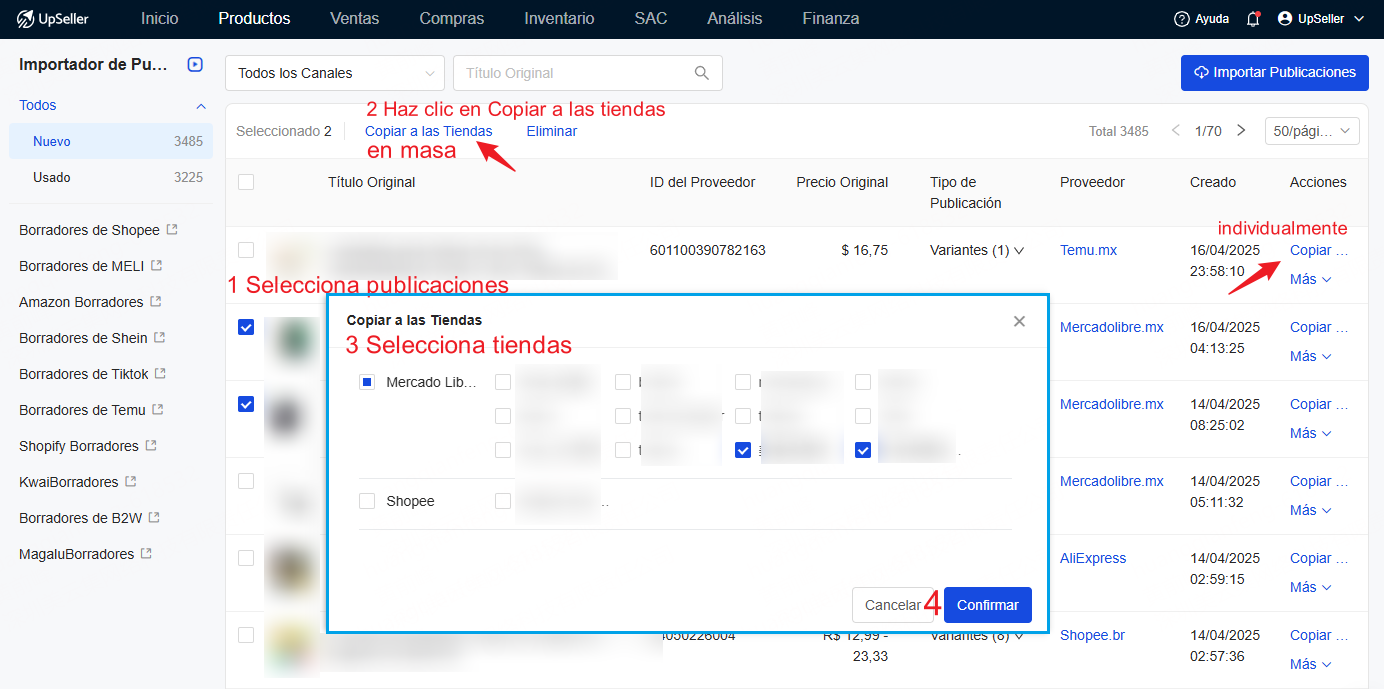Confirm copying to the selected stores
Screen dimensions: 1384x689
tap(988, 605)
